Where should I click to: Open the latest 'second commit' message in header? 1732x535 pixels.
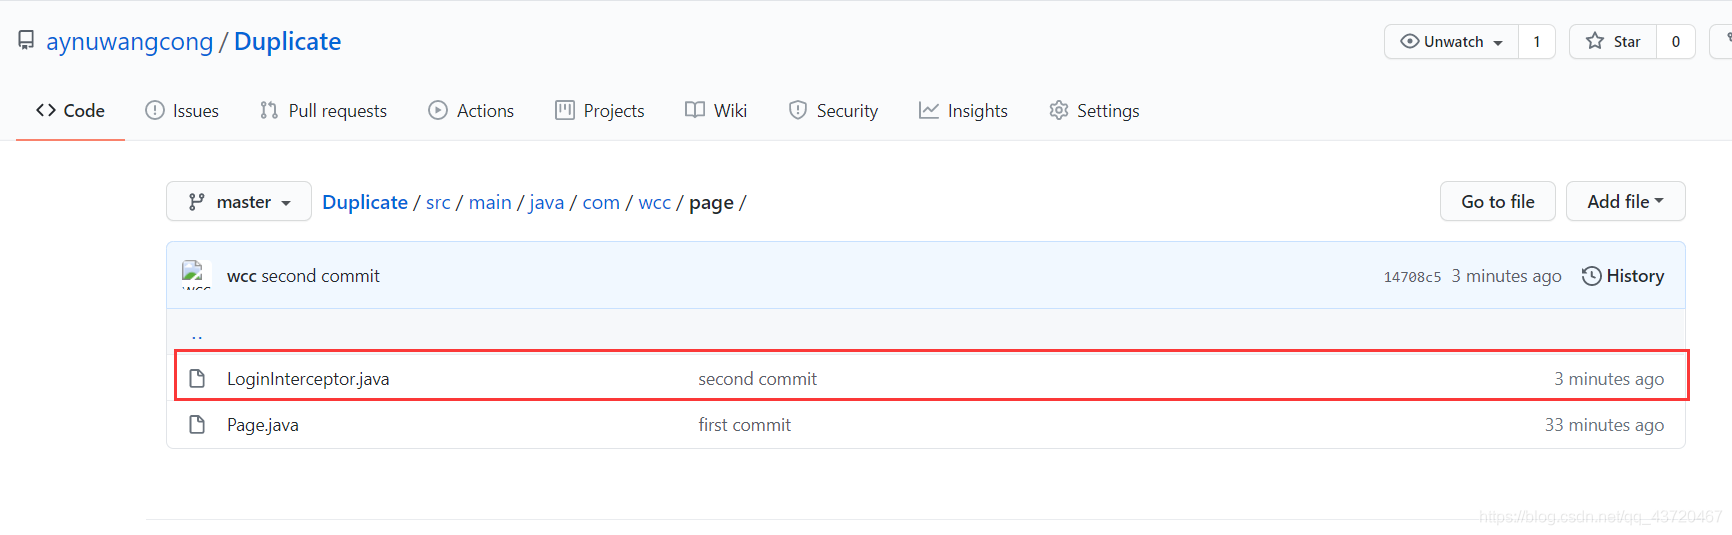click(x=321, y=276)
